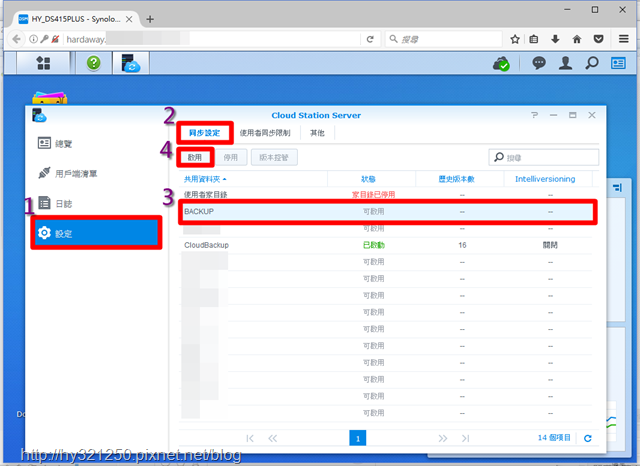Toggle the DSM widgets panel icon

click(618, 63)
